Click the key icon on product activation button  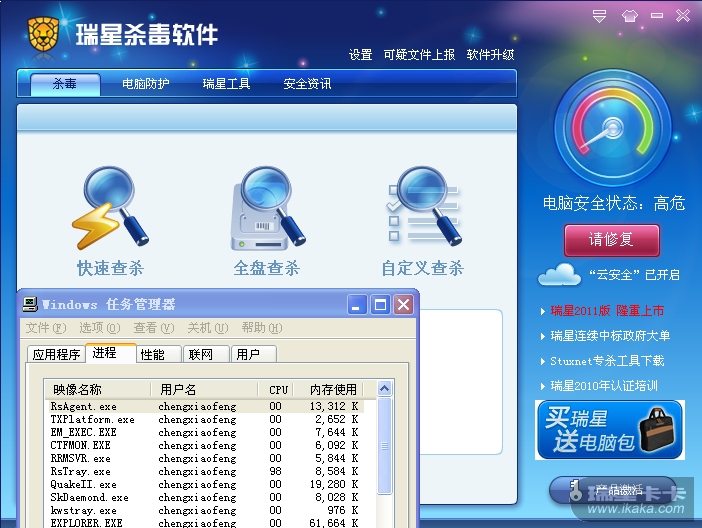click(x=576, y=491)
